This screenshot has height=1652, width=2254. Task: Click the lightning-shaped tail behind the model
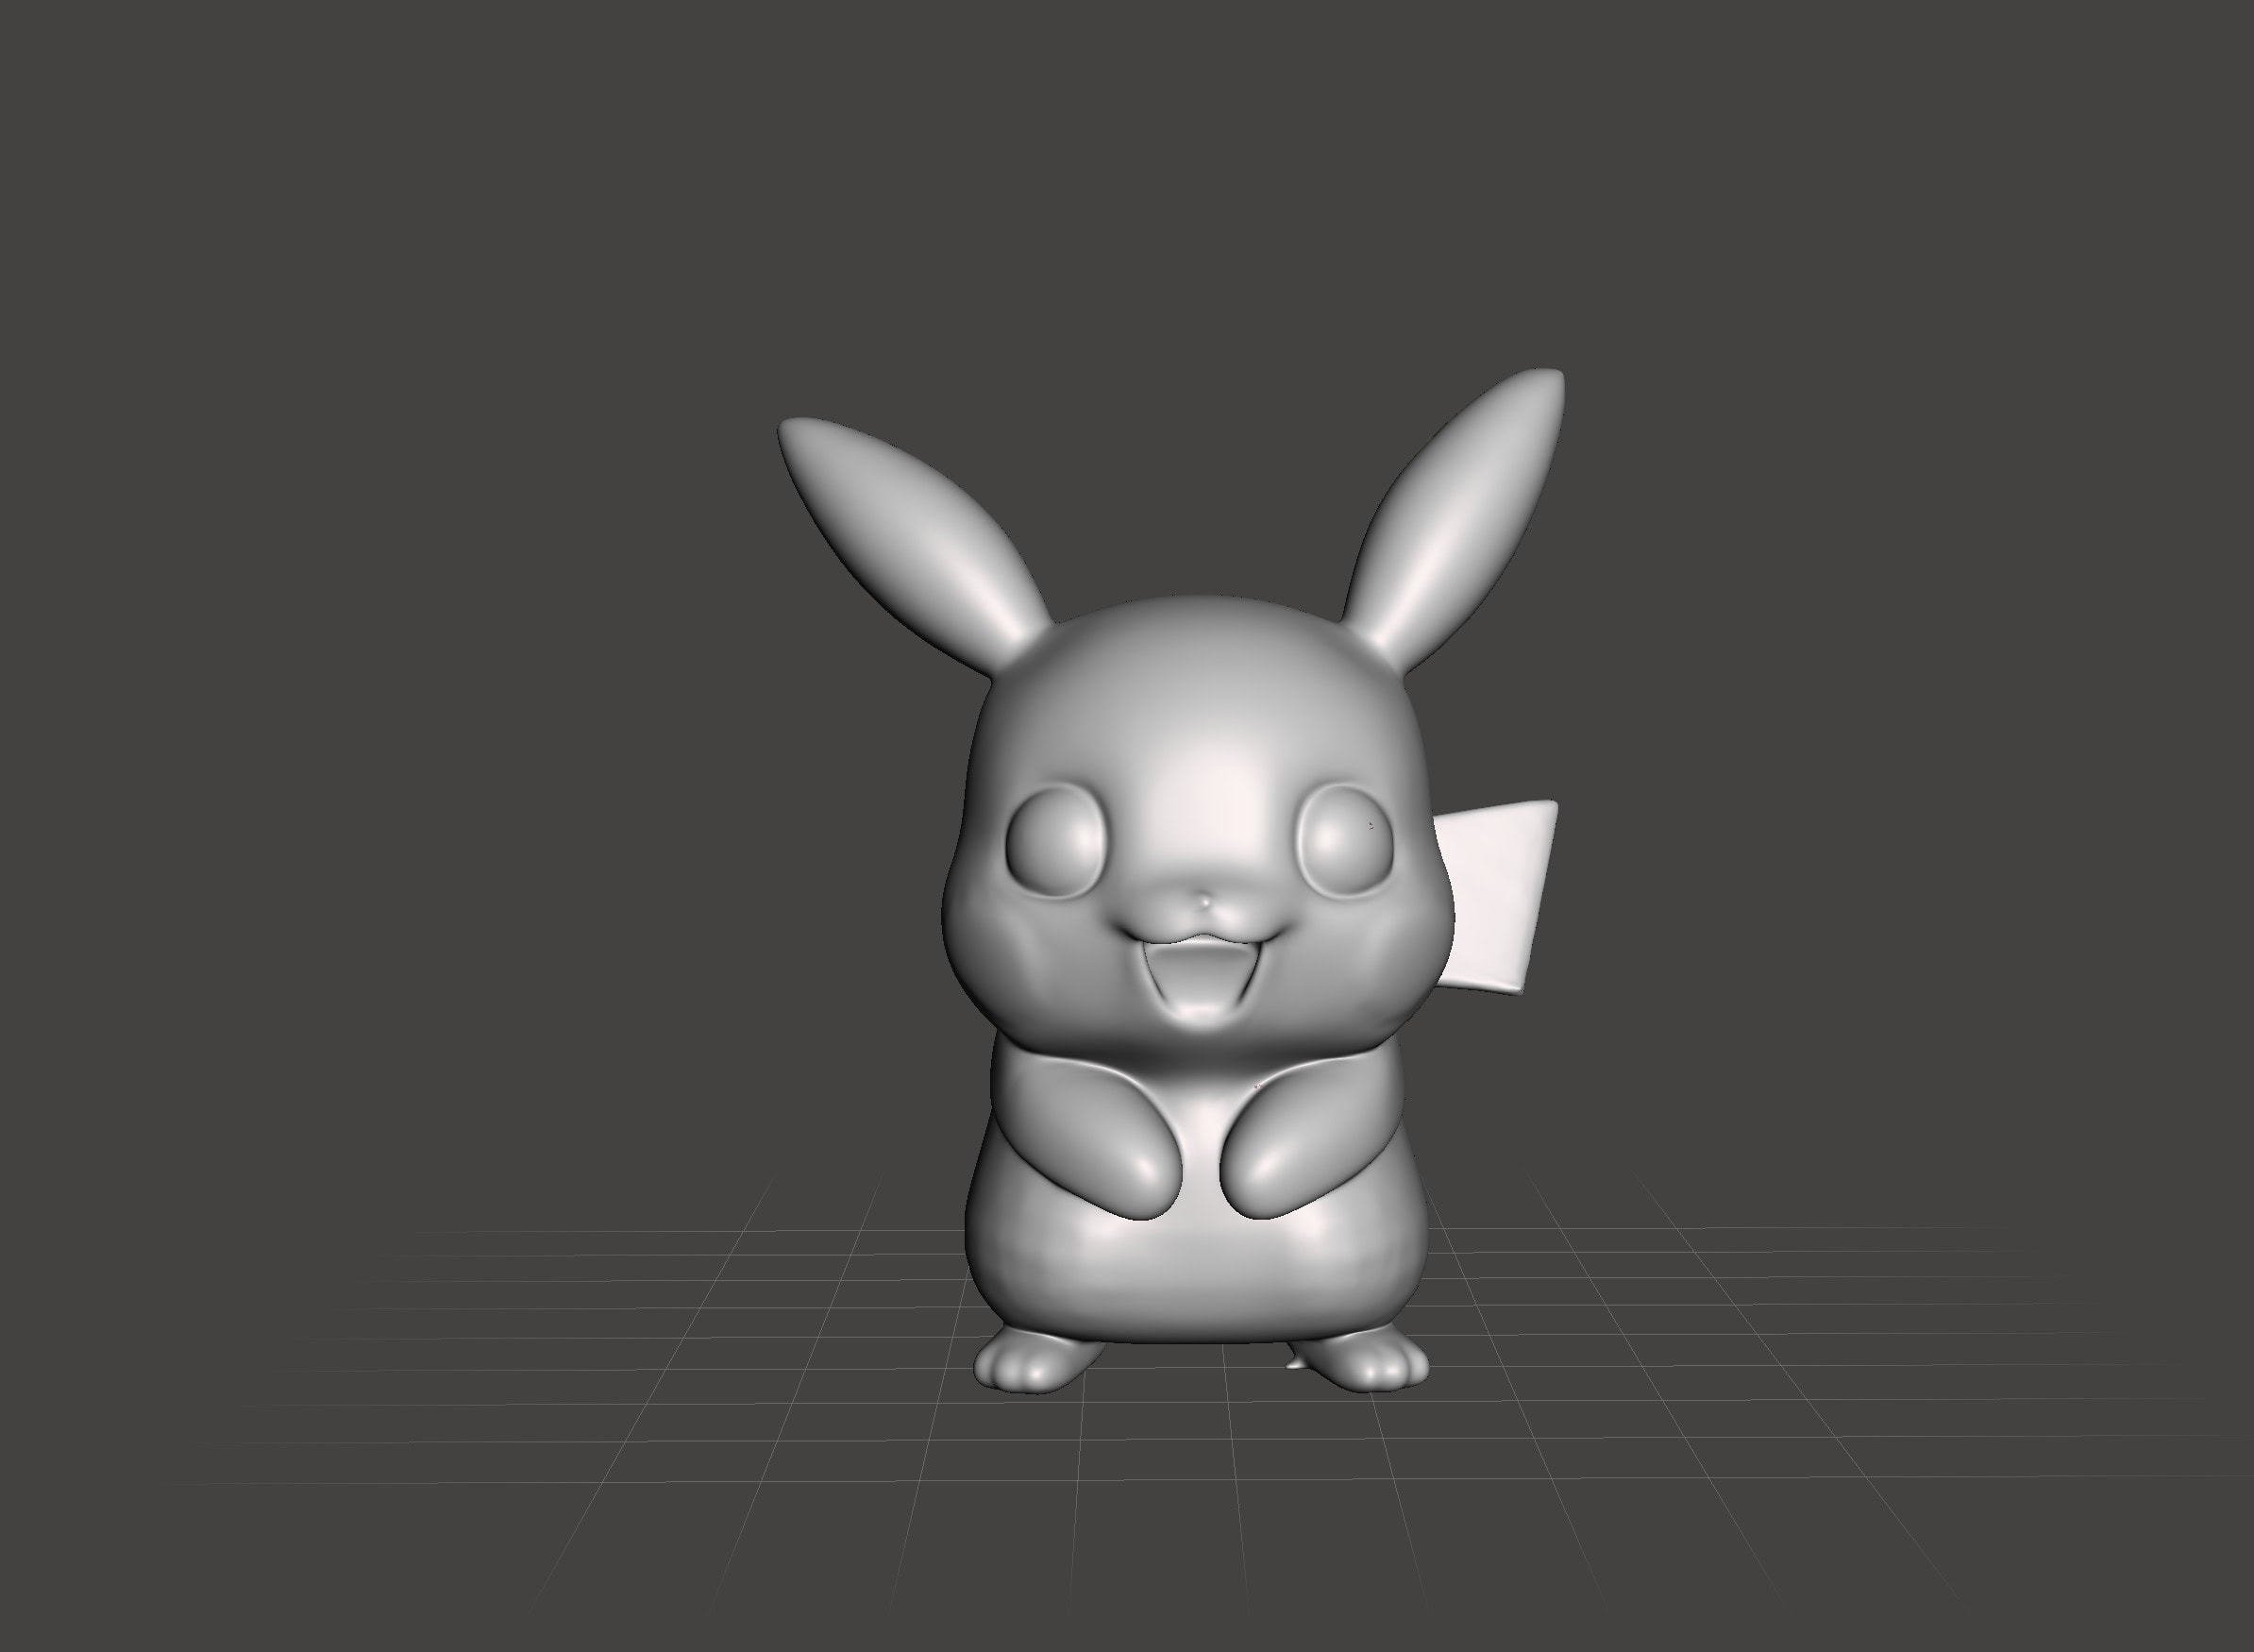tap(1497, 900)
